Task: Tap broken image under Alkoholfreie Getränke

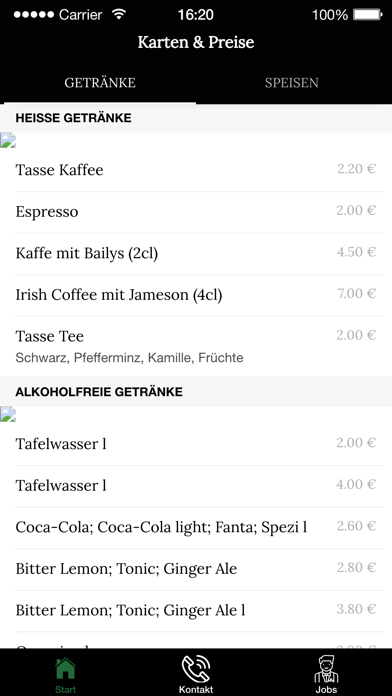Action: click(8, 414)
